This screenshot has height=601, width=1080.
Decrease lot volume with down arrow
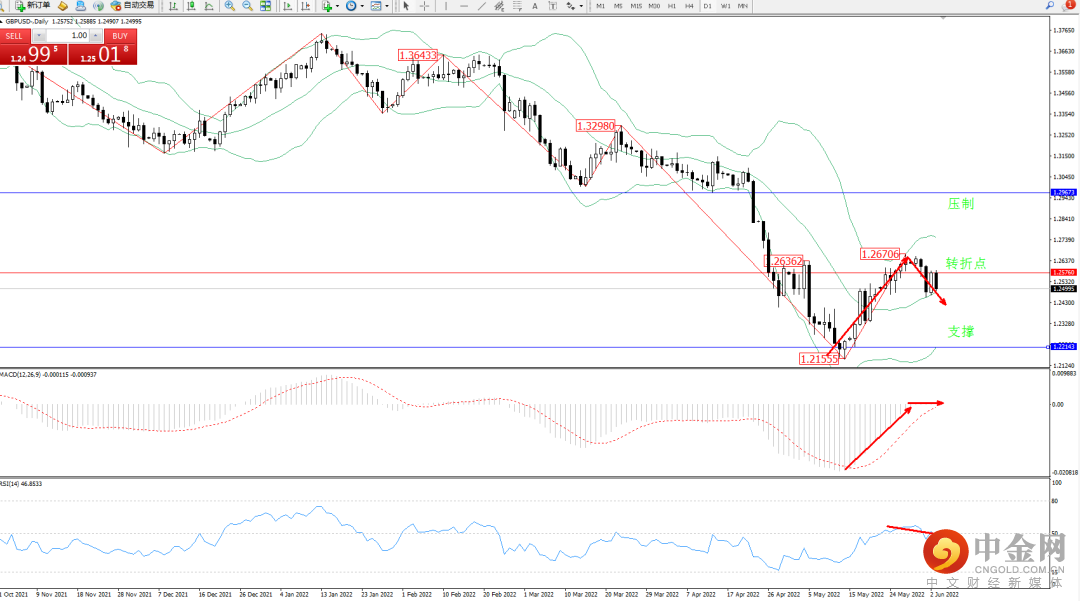coord(39,36)
